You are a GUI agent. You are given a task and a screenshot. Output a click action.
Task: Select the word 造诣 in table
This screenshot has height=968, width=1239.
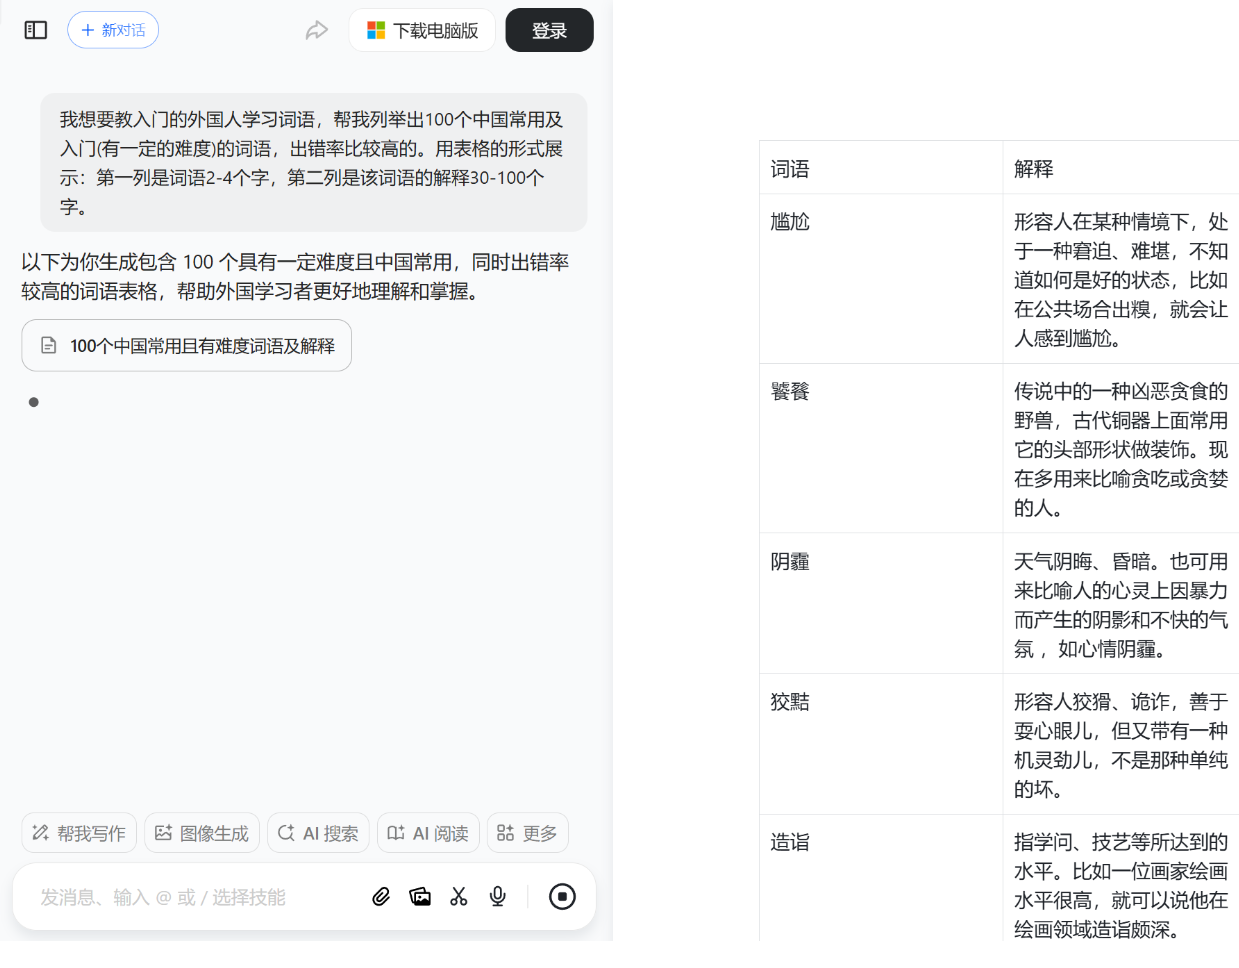click(790, 843)
